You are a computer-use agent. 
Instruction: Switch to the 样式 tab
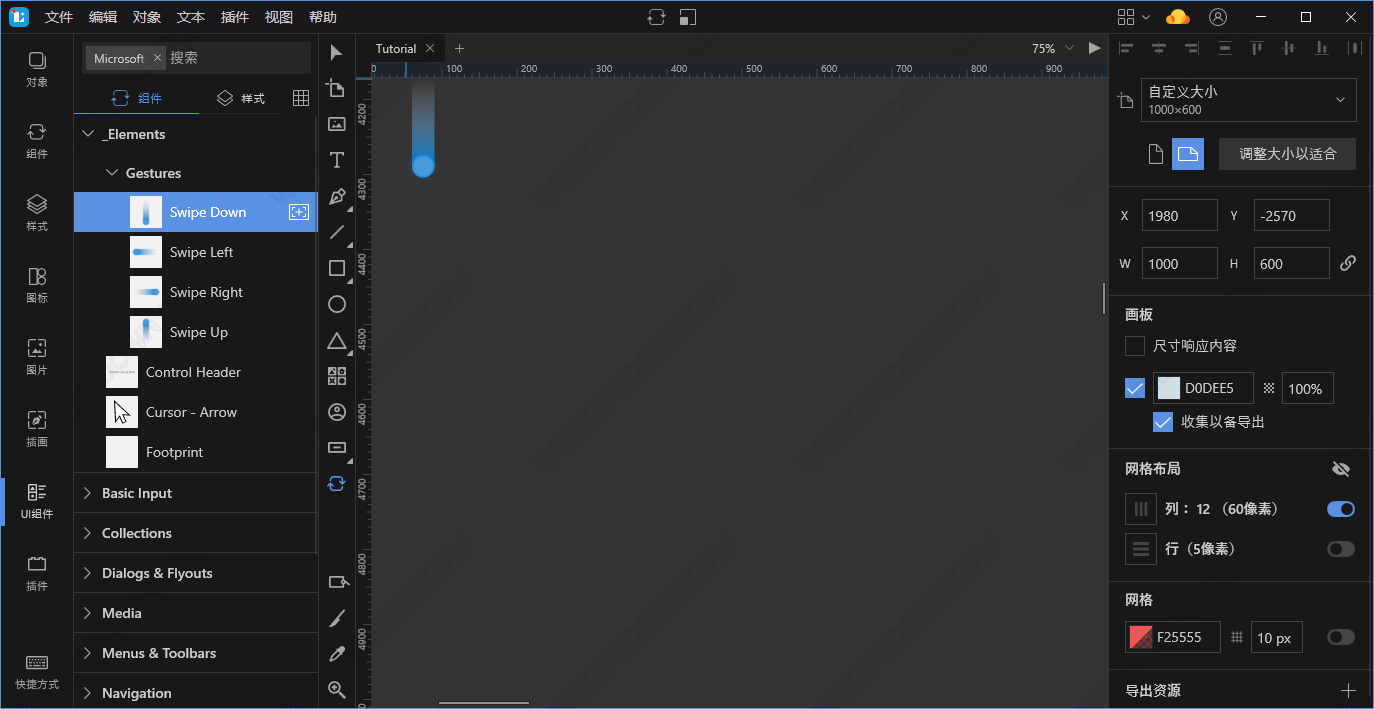(241, 98)
